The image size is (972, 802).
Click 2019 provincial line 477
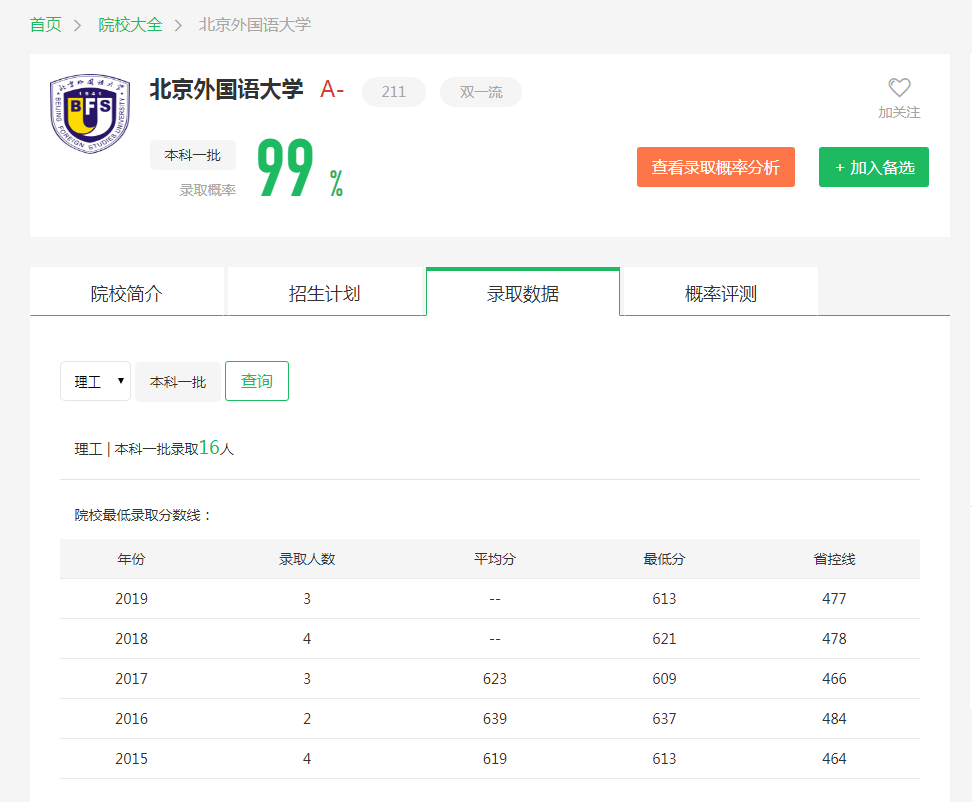click(x=834, y=599)
